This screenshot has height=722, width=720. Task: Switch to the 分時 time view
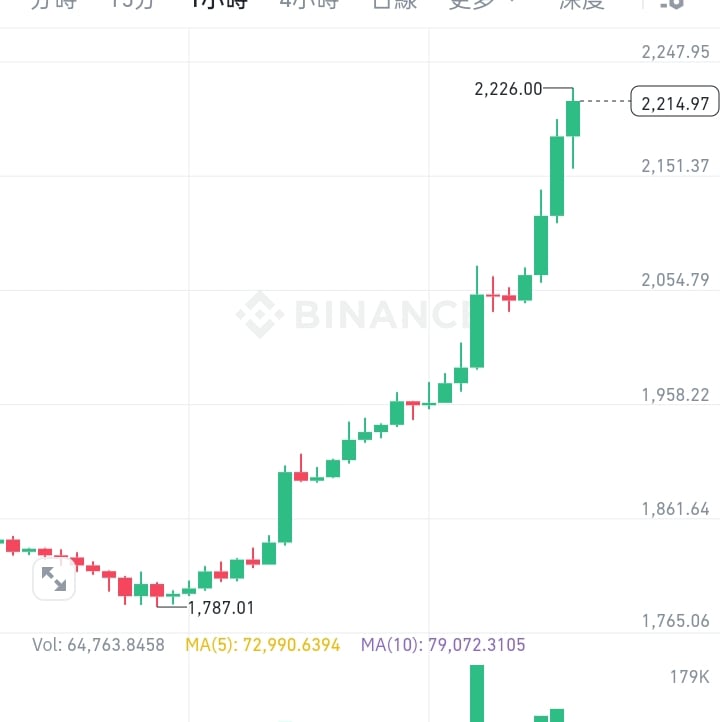point(54,4)
